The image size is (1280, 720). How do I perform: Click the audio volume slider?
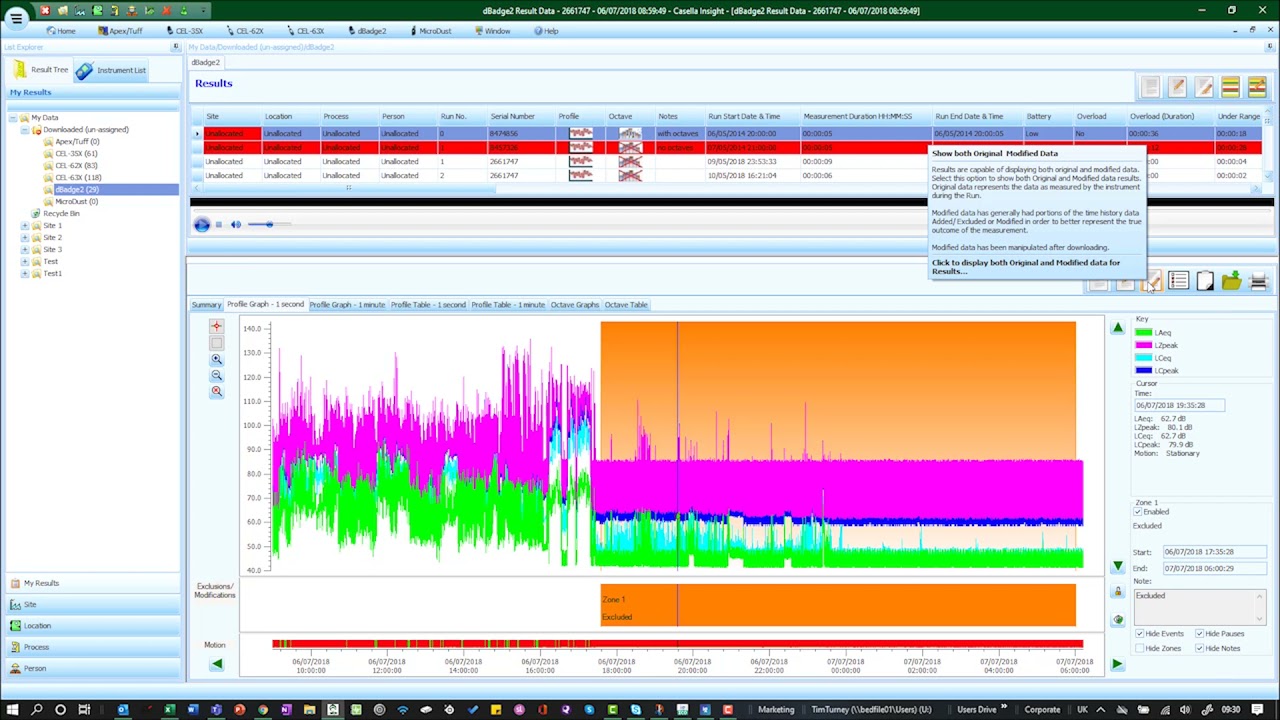[x=268, y=225]
